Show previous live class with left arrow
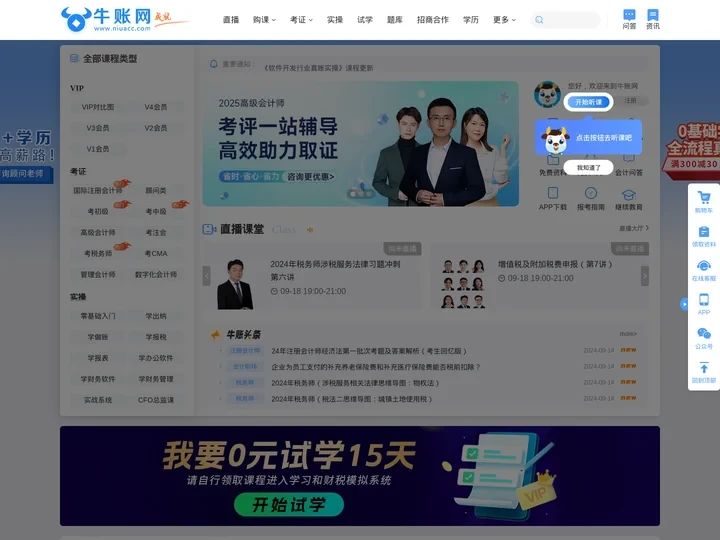 point(207,276)
